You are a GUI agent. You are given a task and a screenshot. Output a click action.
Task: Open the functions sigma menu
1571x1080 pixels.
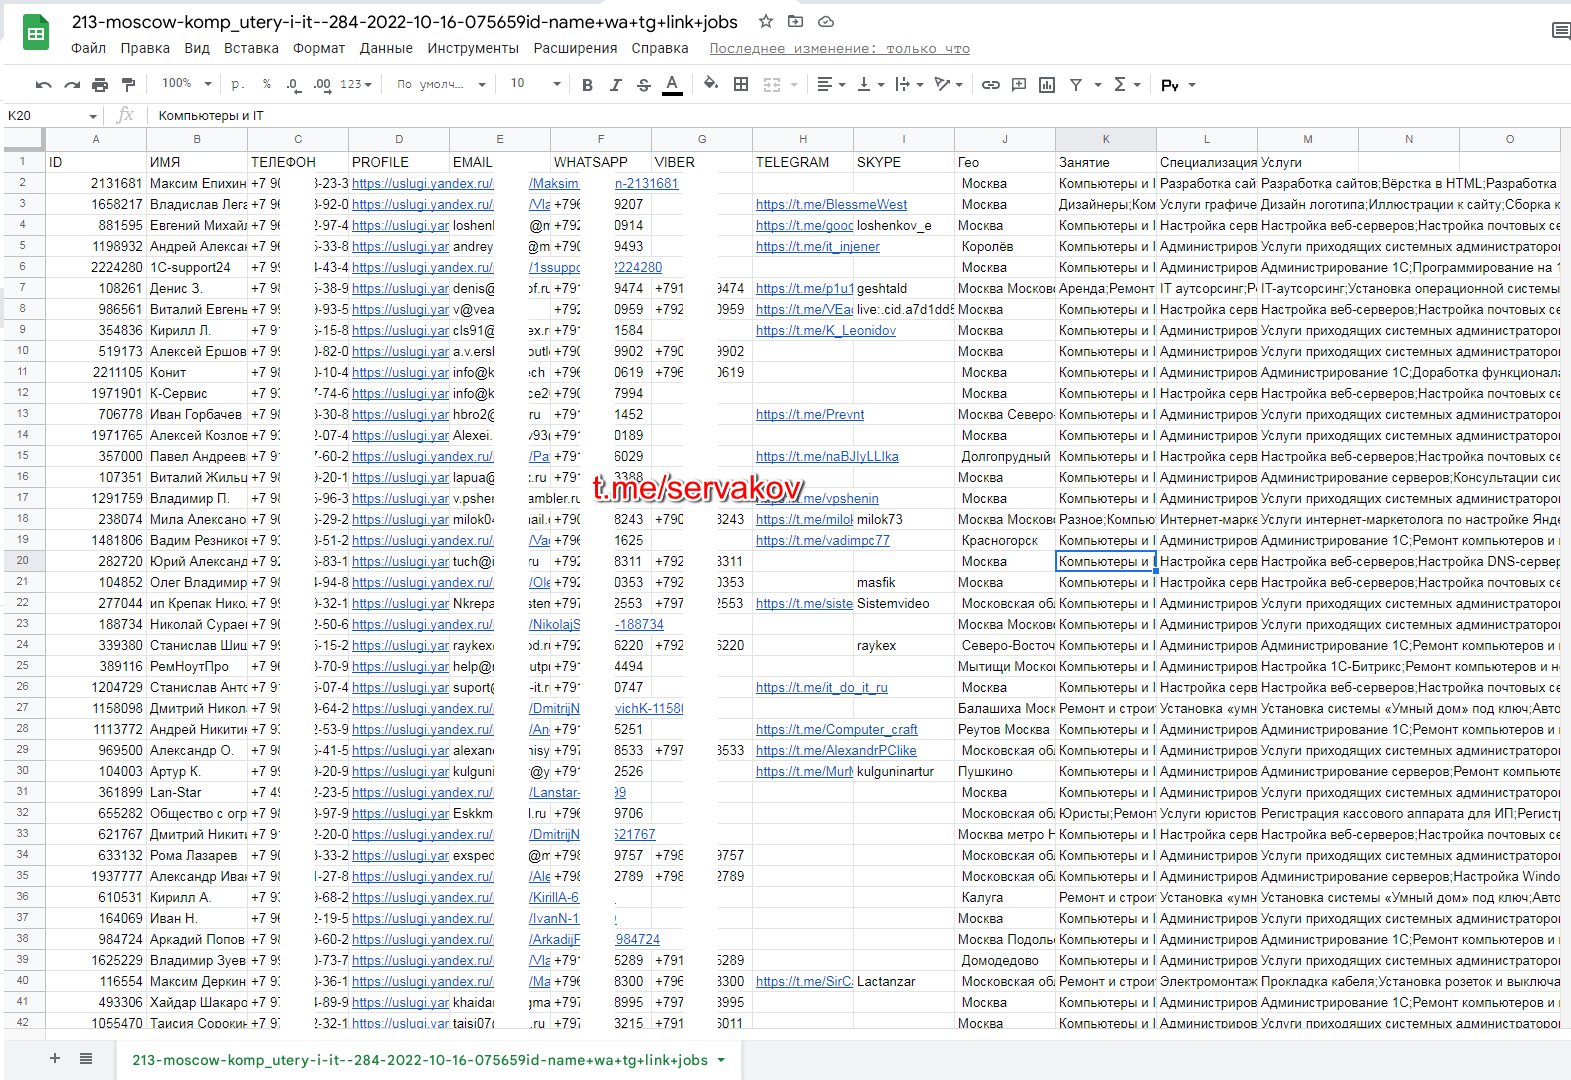pos(1126,85)
